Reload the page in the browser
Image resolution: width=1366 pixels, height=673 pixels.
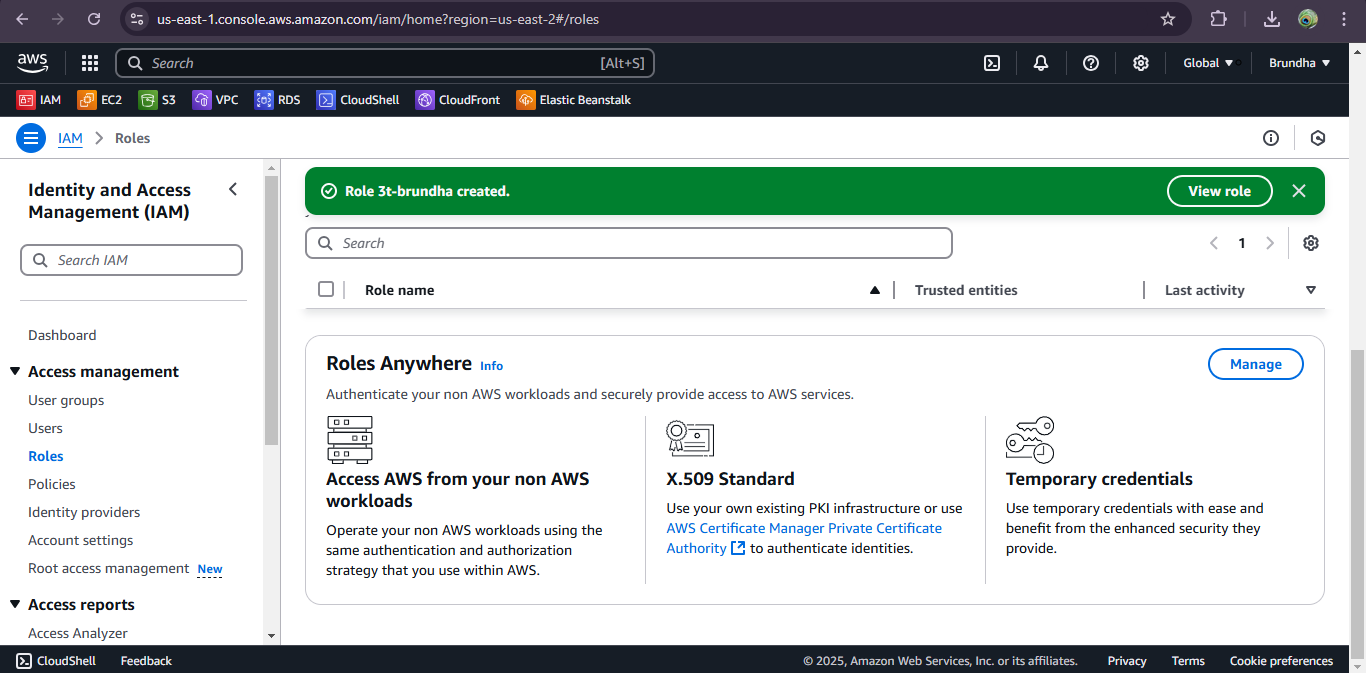coord(94,19)
